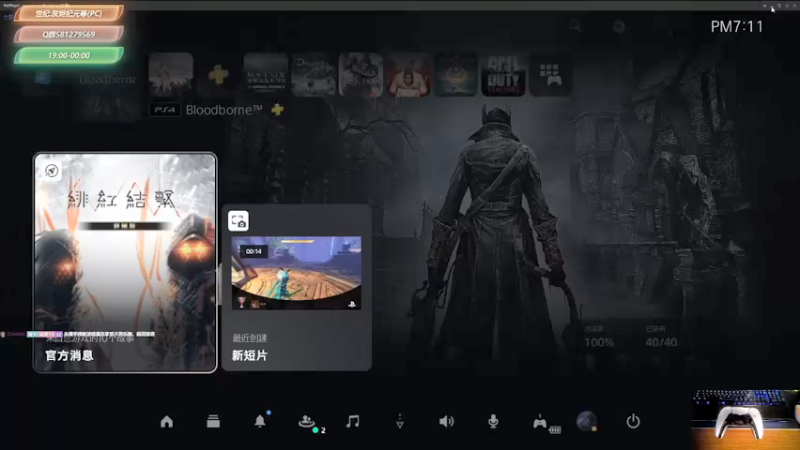This screenshot has width=800, height=450.
Task: Click the 100% progress value
Action: [x=599, y=342]
